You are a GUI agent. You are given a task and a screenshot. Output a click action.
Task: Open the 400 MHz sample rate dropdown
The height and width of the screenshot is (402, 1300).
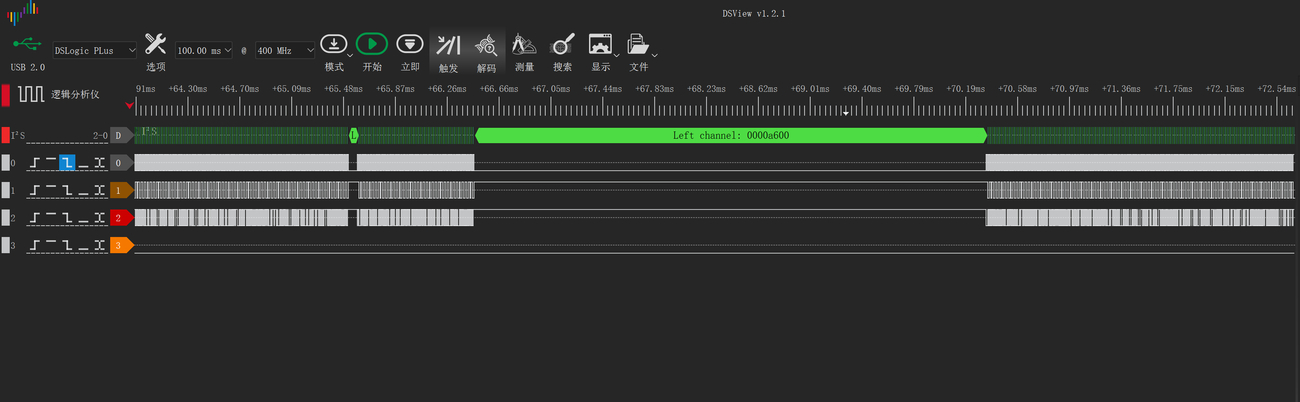[285, 50]
